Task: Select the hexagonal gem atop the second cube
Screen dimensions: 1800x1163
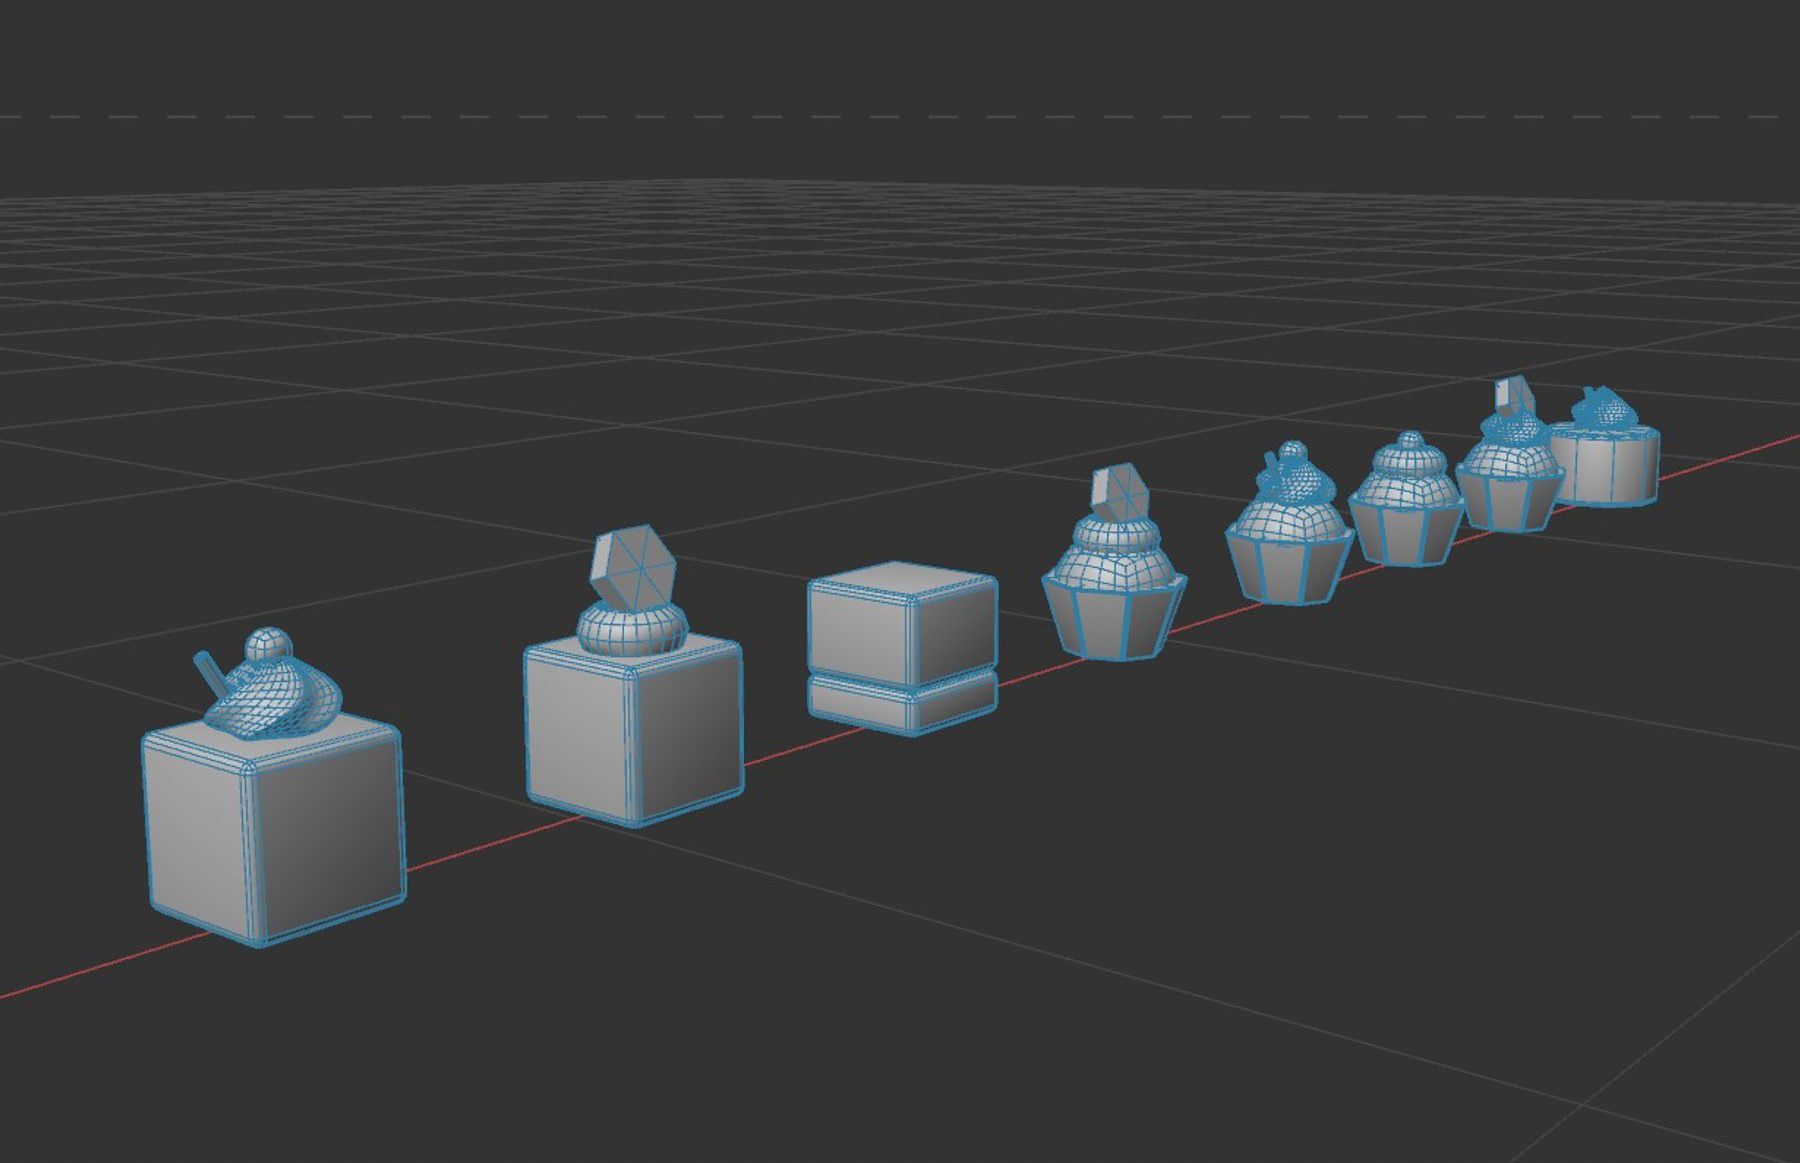Action: pyautogui.click(x=633, y=568)
